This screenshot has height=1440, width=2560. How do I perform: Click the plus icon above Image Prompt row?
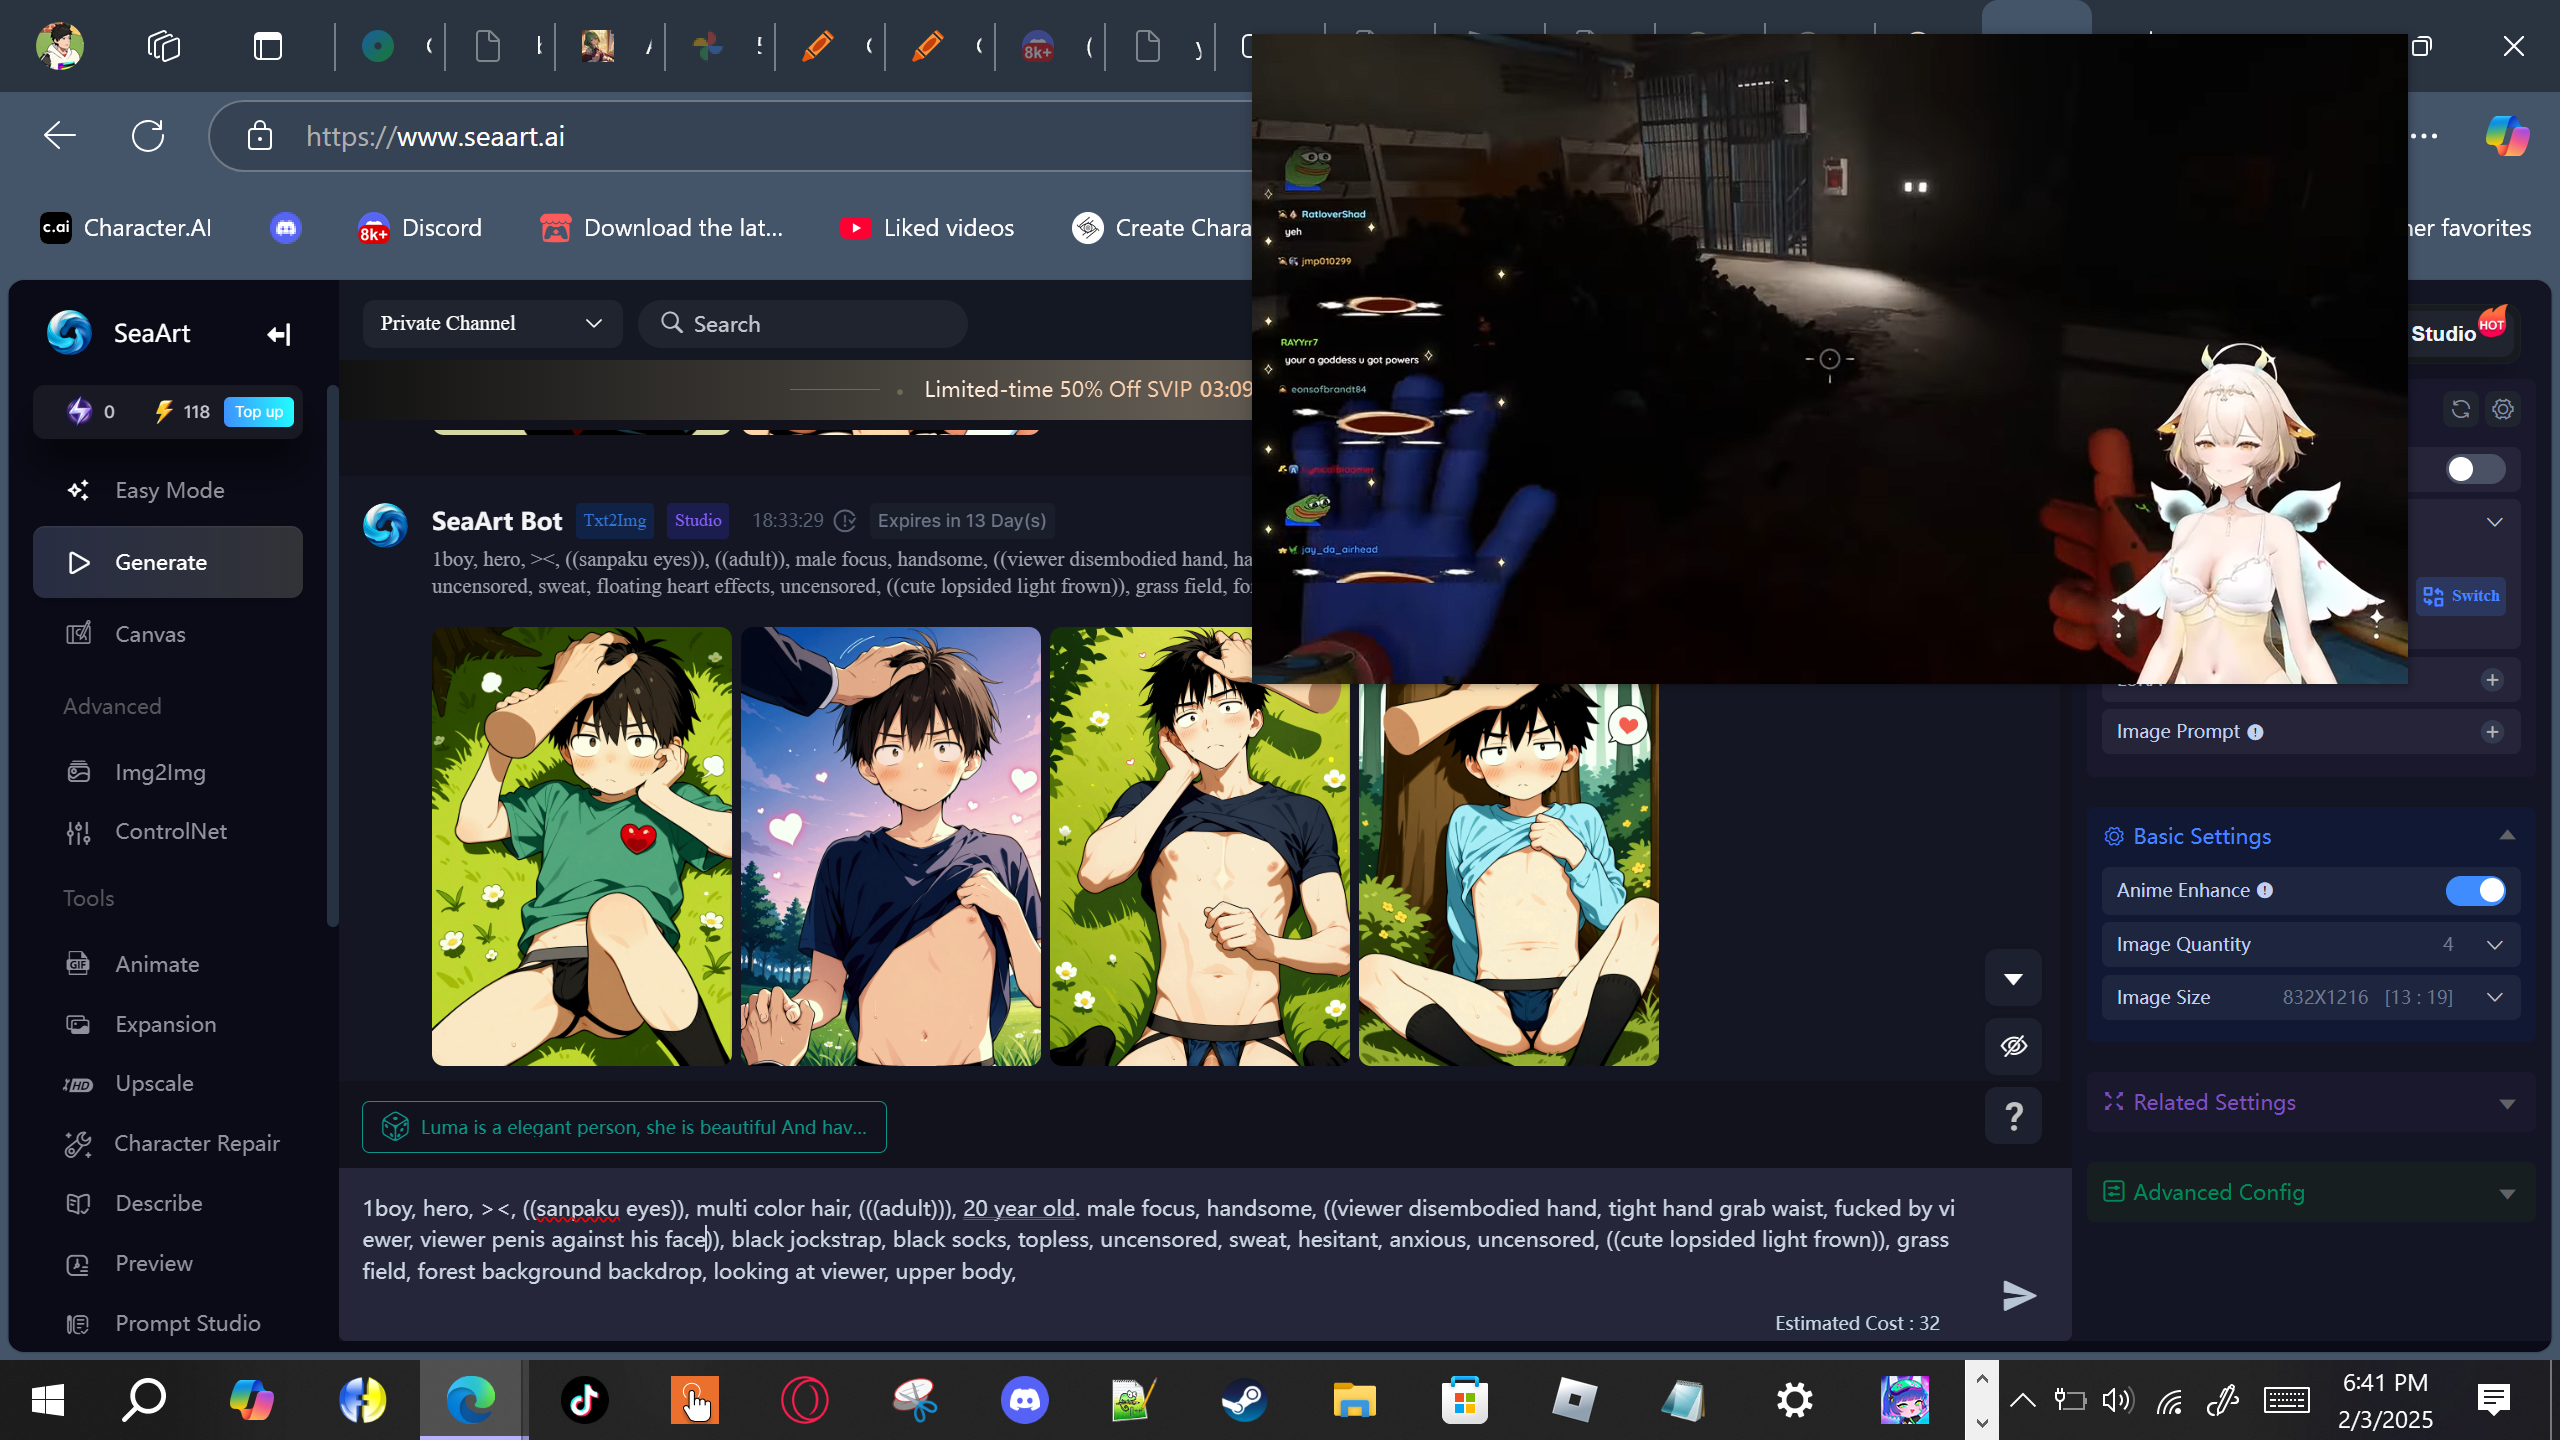2492,680
